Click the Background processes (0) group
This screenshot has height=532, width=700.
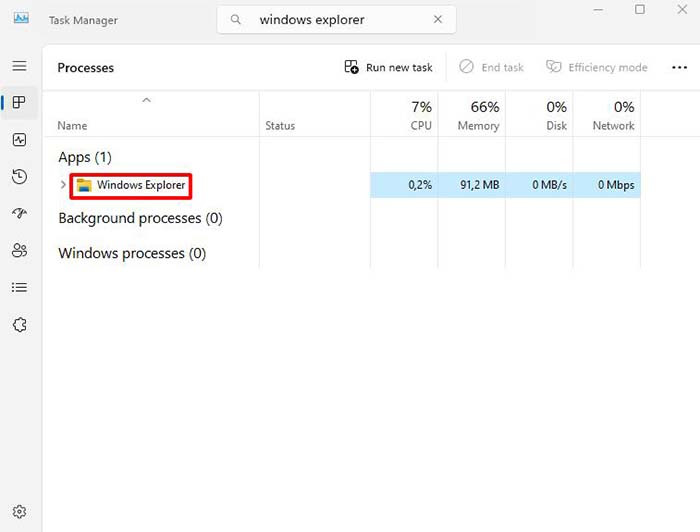pos(140,218)
